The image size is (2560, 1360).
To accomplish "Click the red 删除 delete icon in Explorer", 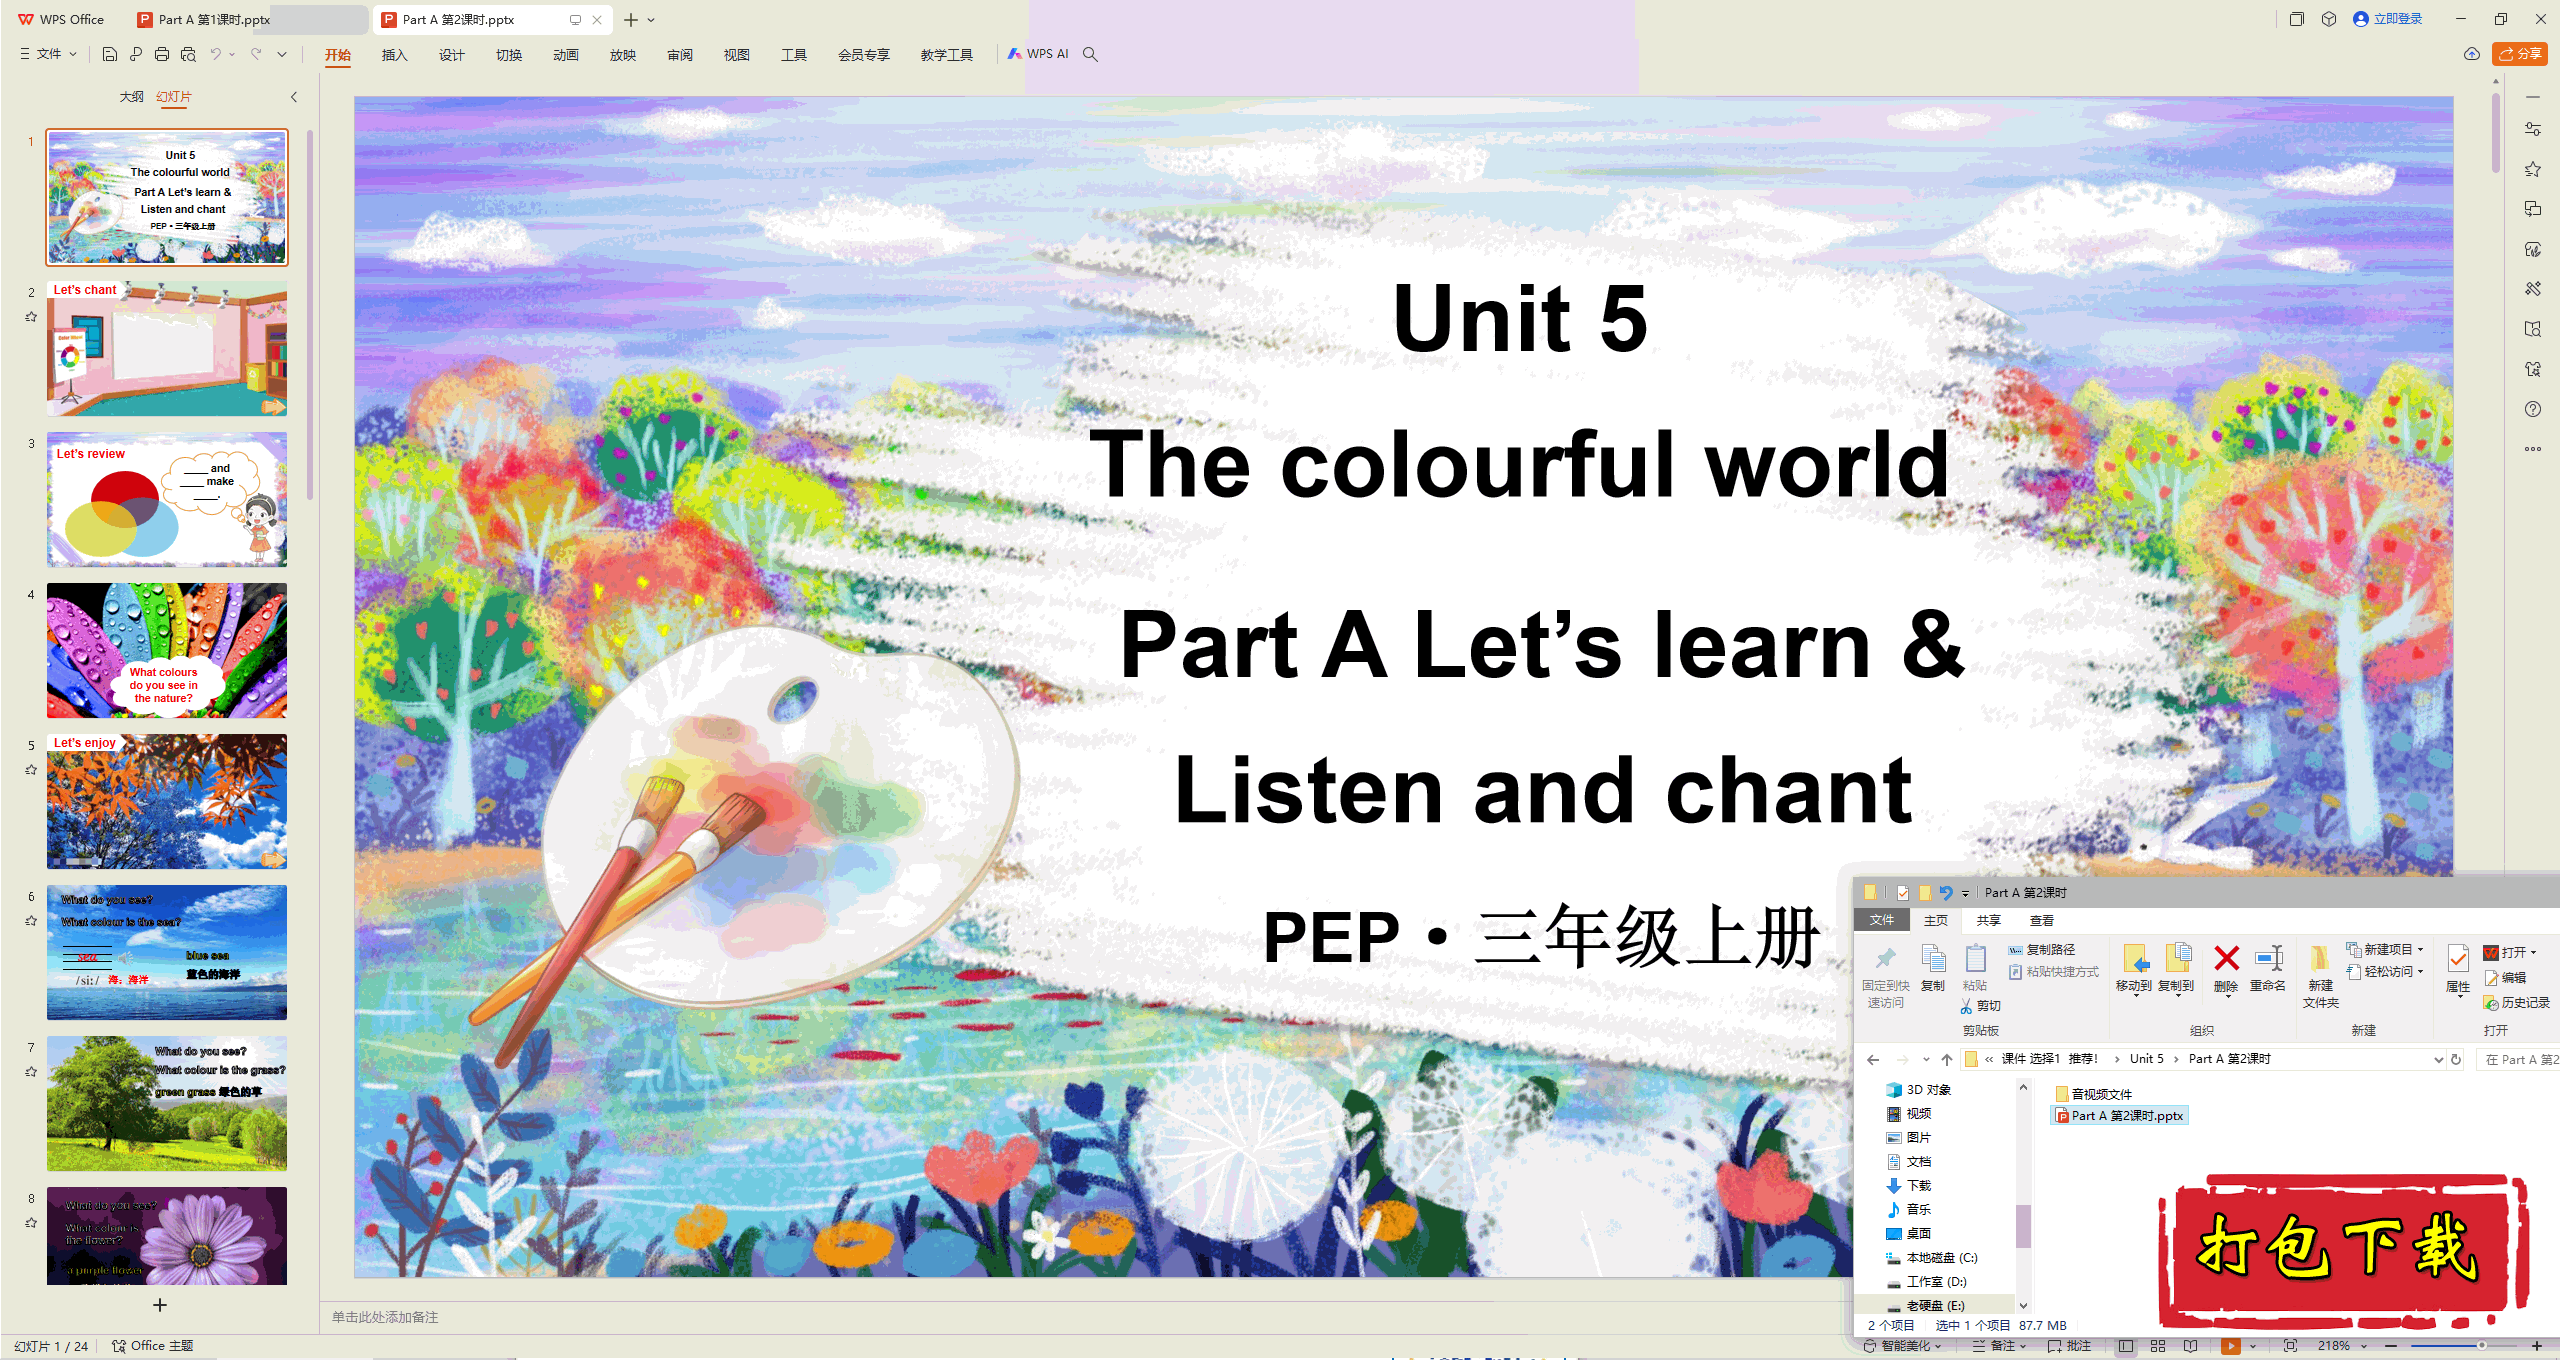I will tap(2226, 968).
